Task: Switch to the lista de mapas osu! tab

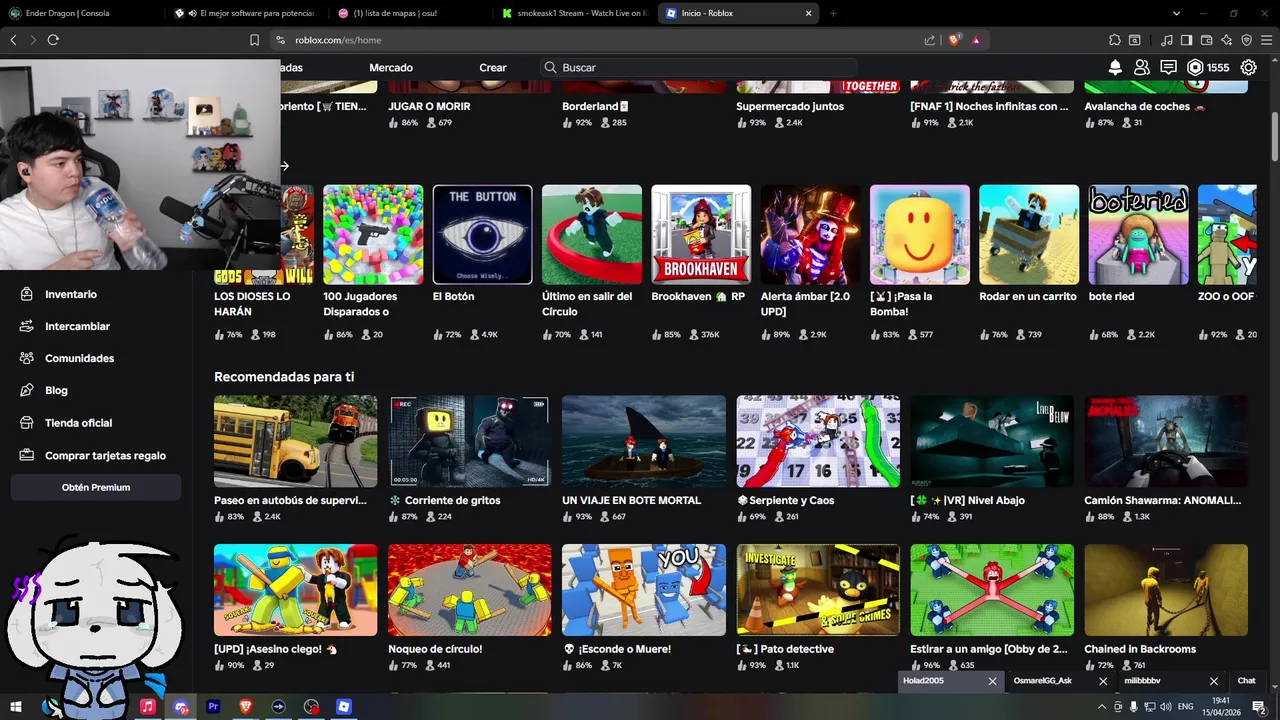Action: [408, 13]
